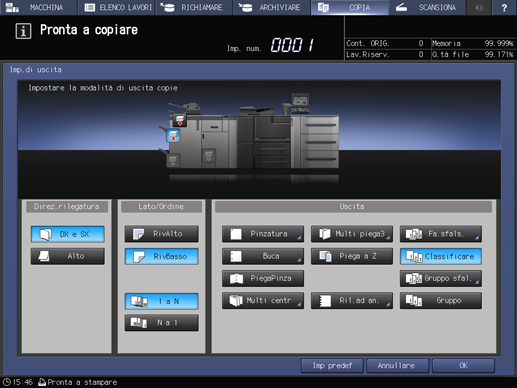The image size is (517, 388).
Task: Click the Memoria 99.999% value
Action: tap(499, 43)
